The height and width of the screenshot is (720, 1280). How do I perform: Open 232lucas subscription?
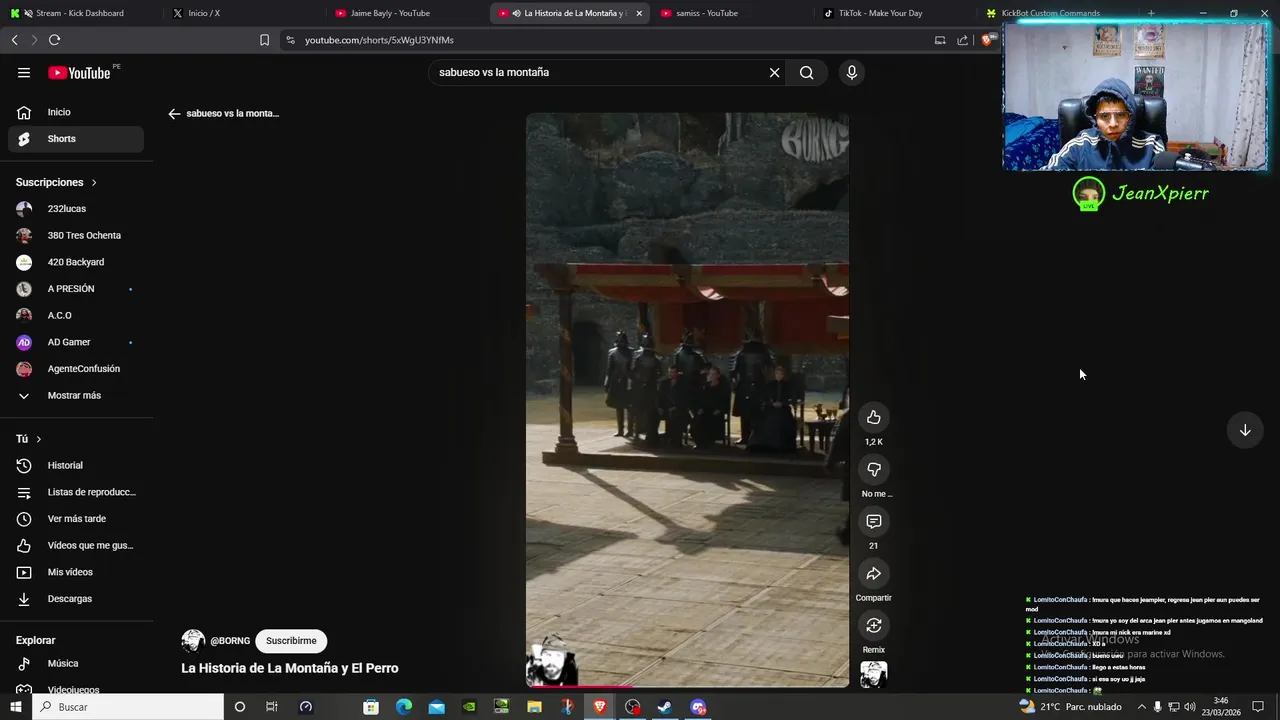[x=76, y=209]
